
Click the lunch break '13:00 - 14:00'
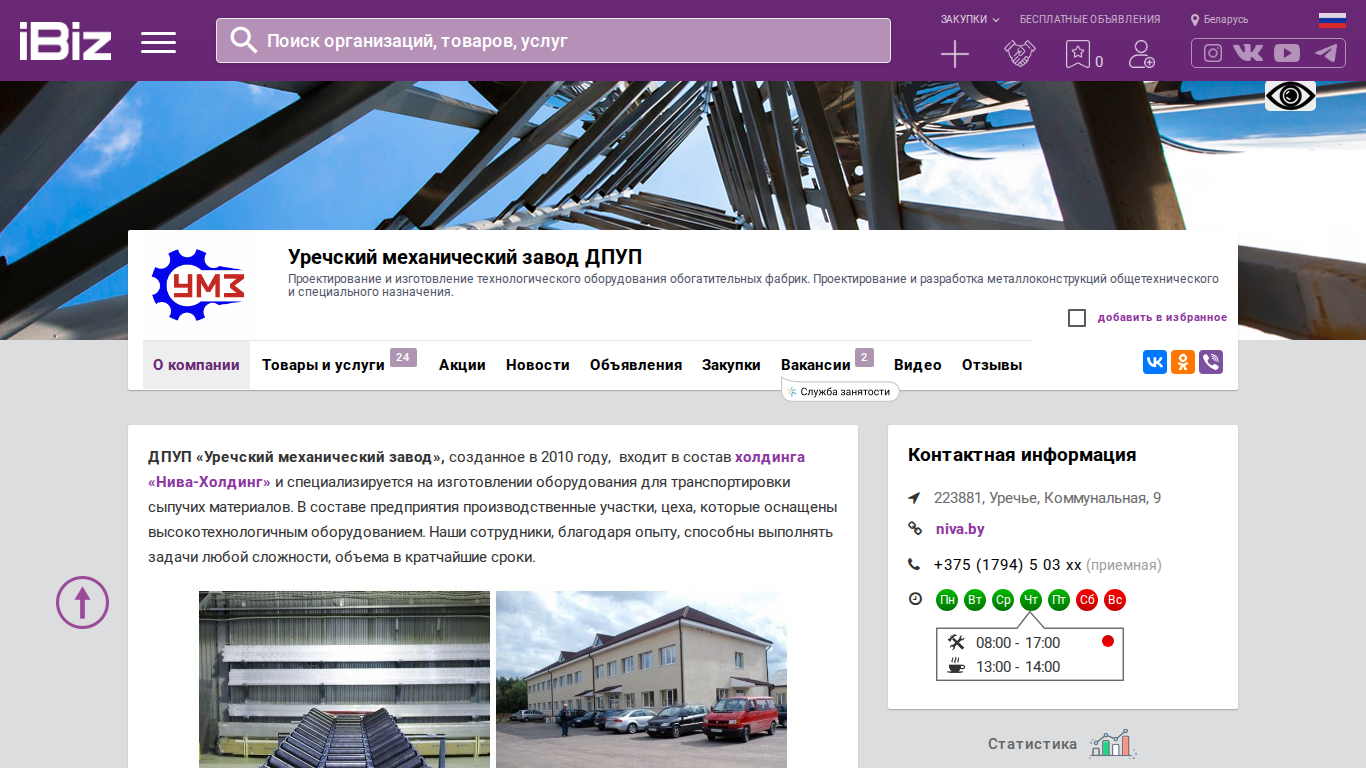pos(1018,667)
